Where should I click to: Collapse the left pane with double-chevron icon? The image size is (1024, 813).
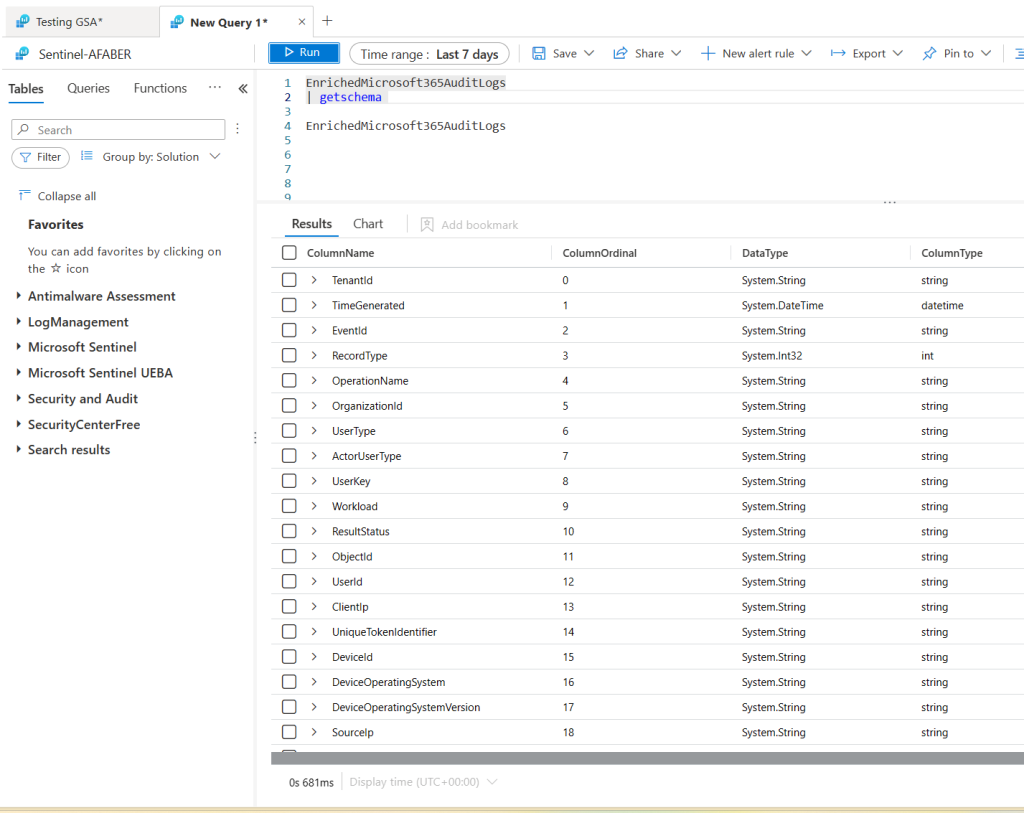(x=243, y=89)
